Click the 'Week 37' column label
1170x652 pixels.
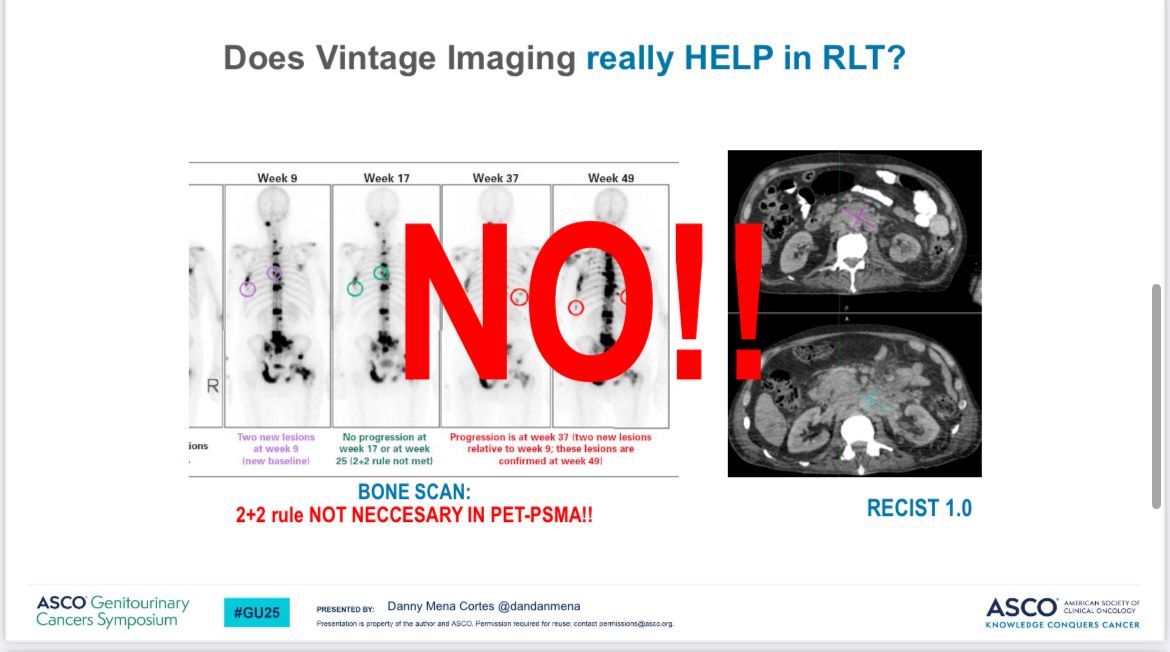point(495,178)
